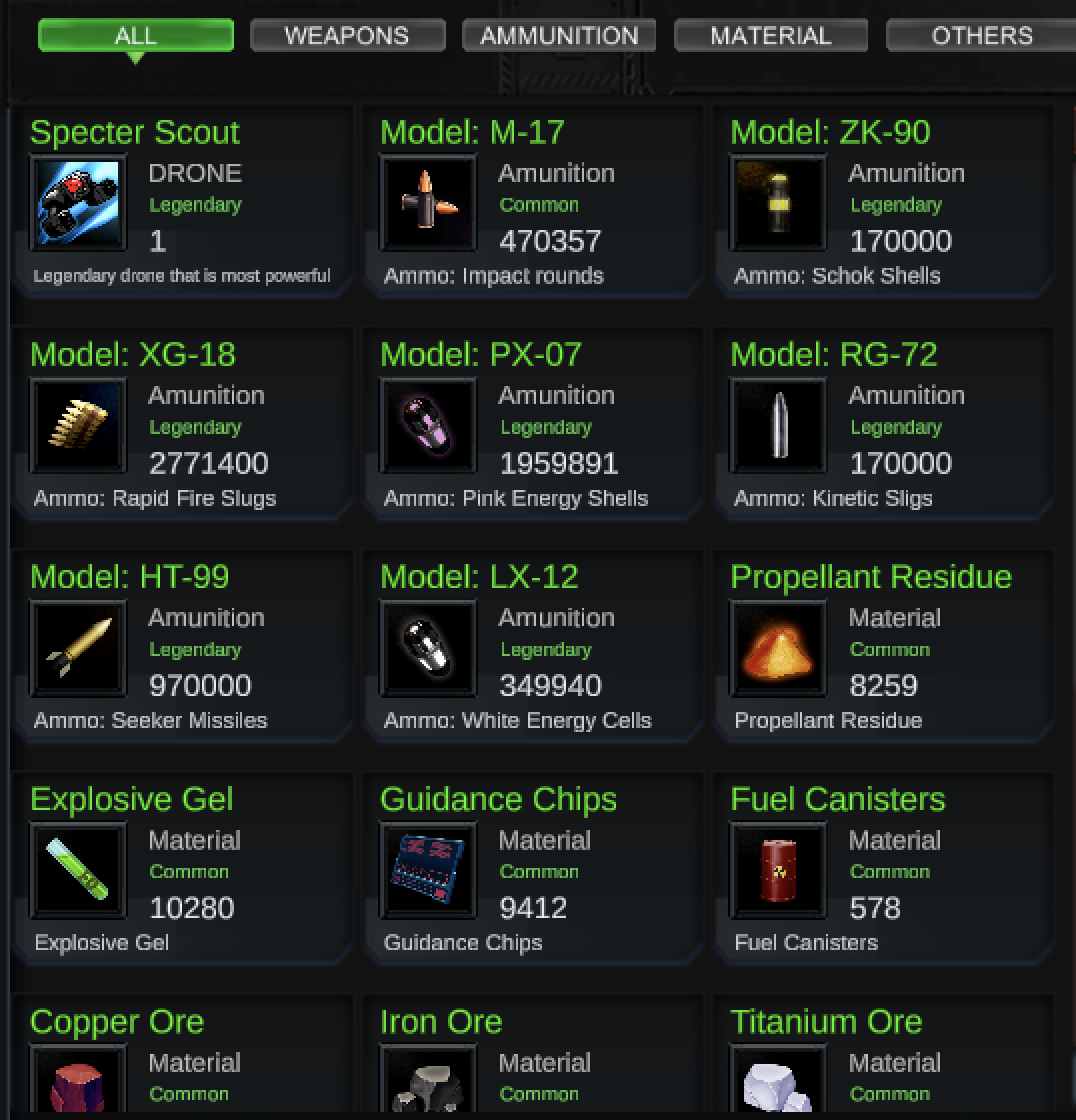This screenshot has width=1076, height=1120.
Task: Select the RG-72 Kinetic Sligs icon
Action: tap(778, 425)
